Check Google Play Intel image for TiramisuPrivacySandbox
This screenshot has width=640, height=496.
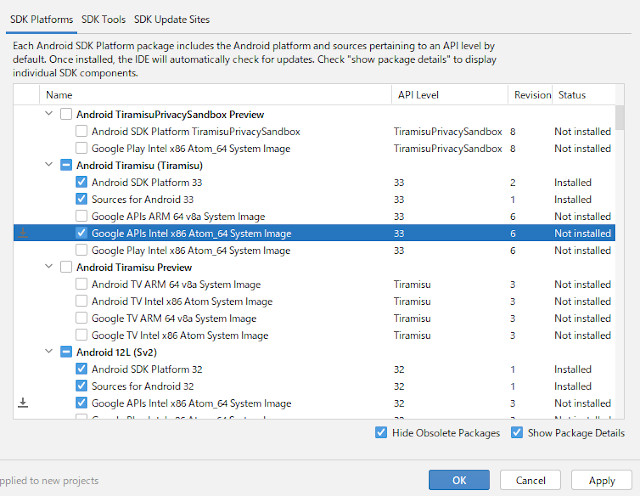click(81, 148)
